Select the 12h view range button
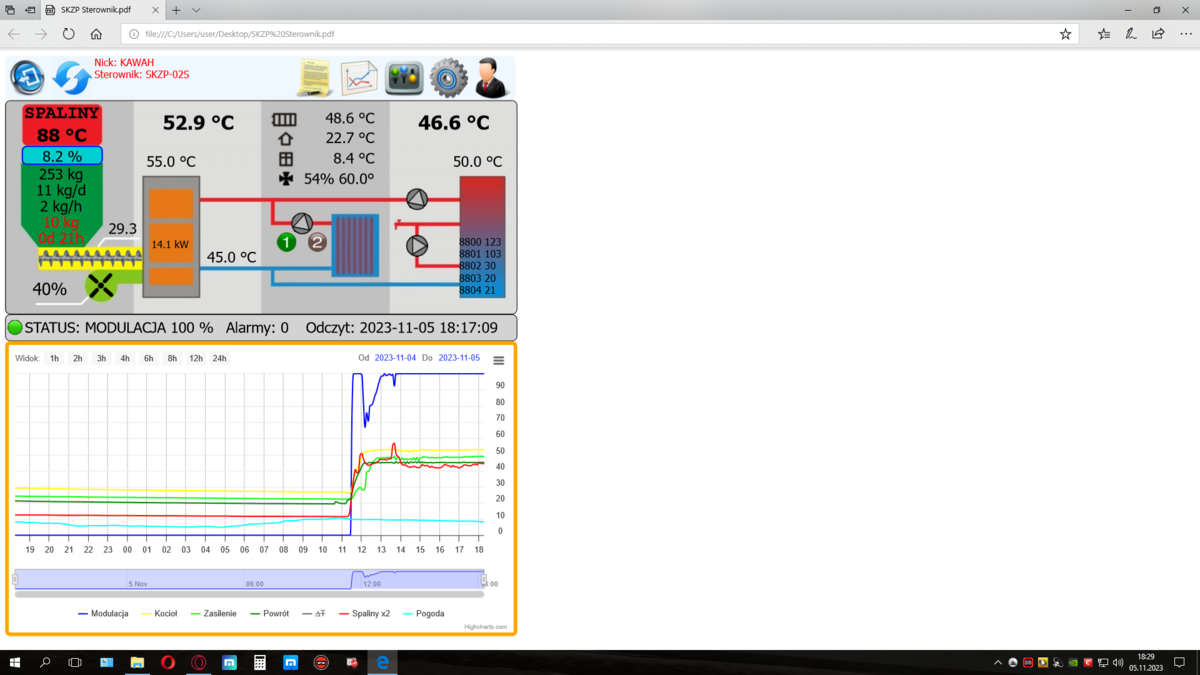This screenshot has height=675, width=1200. pyautogui.click(x=196, y=358)
